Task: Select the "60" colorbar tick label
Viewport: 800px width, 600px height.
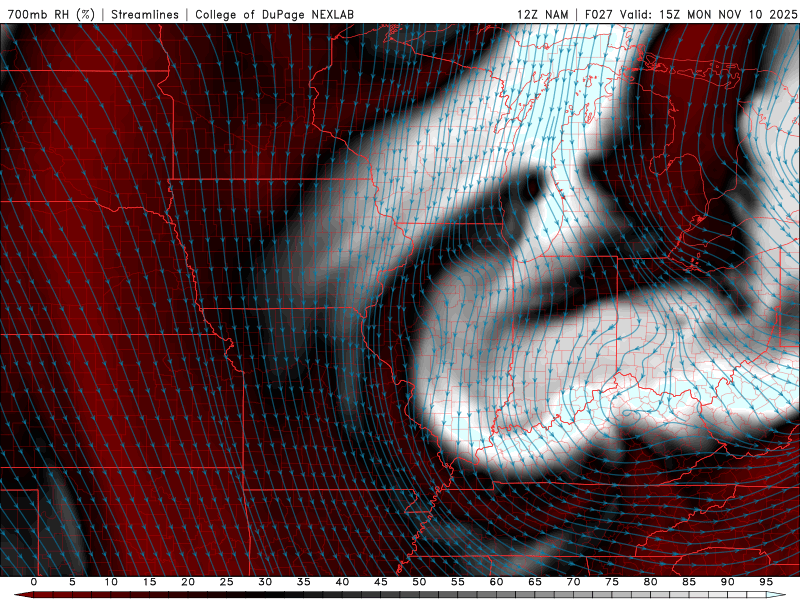Action: [x=496, y=582]
